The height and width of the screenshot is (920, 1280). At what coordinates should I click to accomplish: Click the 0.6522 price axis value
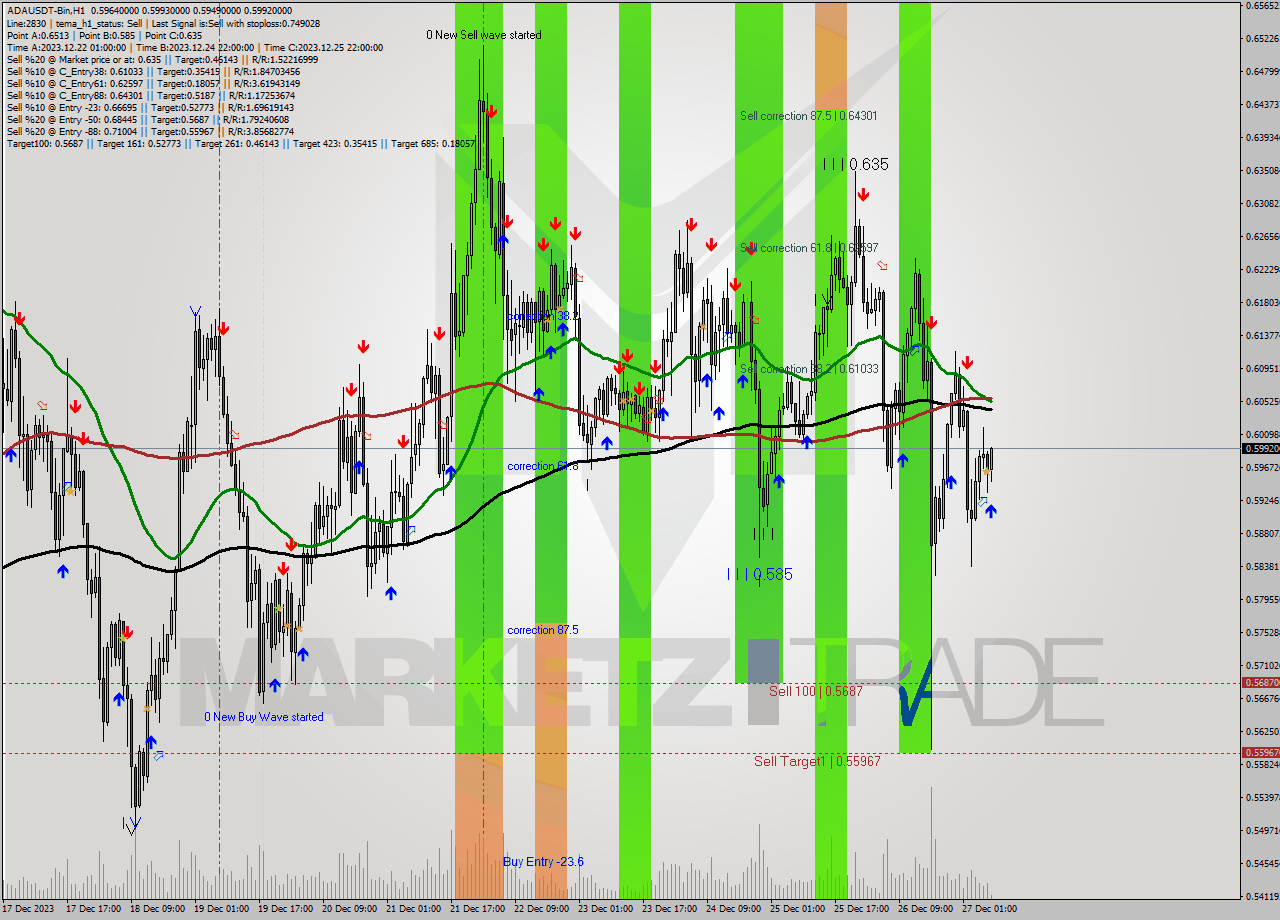pos(1263,38)
